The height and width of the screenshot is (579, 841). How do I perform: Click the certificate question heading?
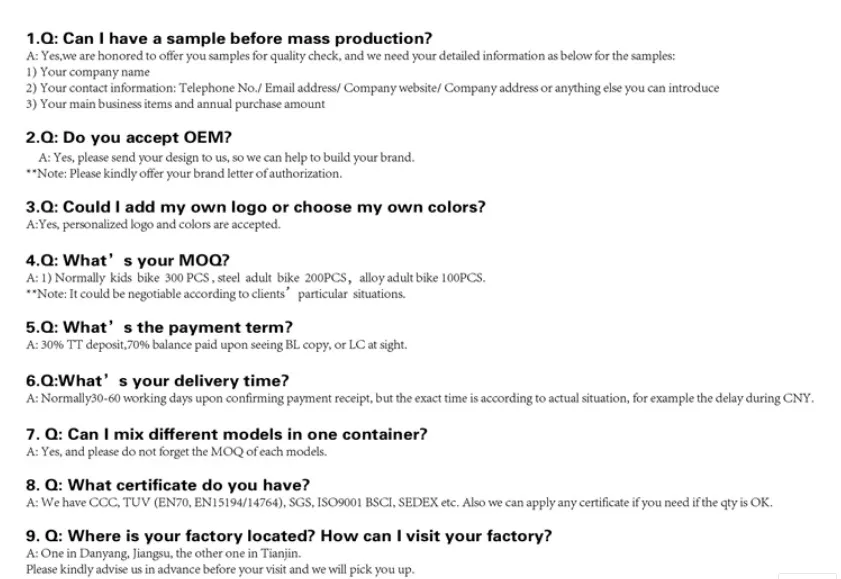pos(167,485)
